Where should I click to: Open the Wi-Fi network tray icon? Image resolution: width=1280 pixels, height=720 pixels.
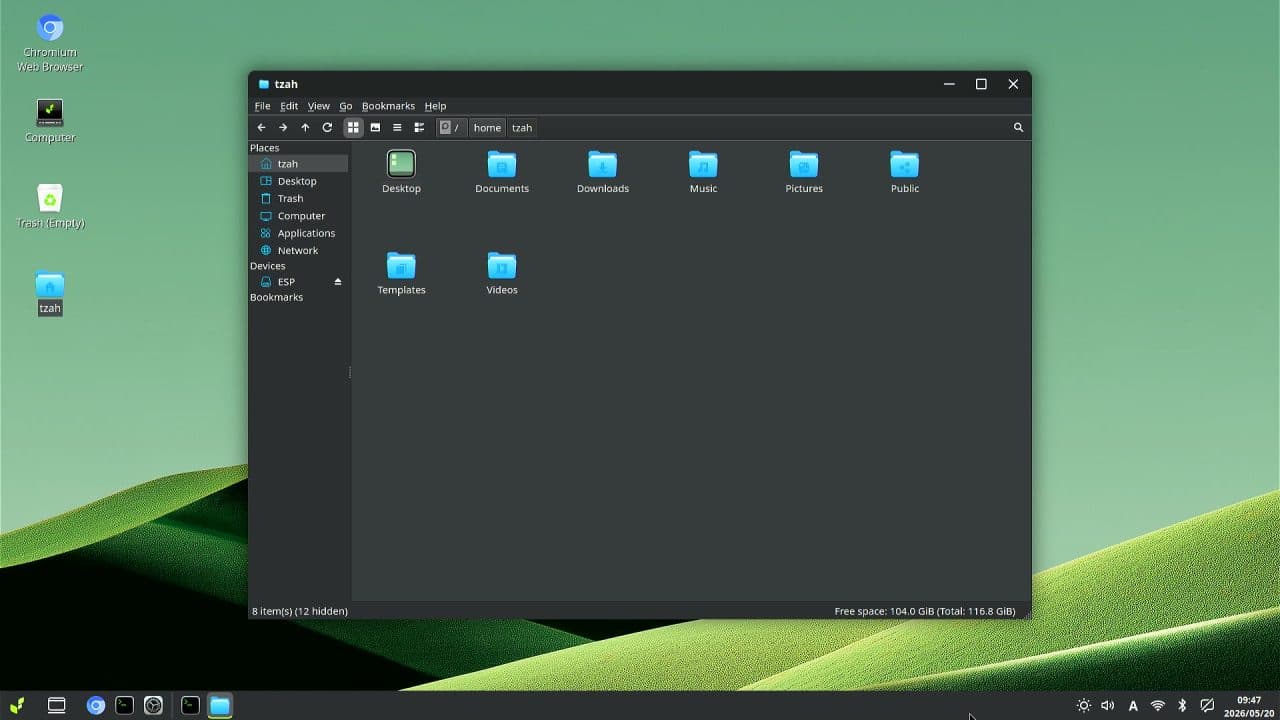point(1157,705)
